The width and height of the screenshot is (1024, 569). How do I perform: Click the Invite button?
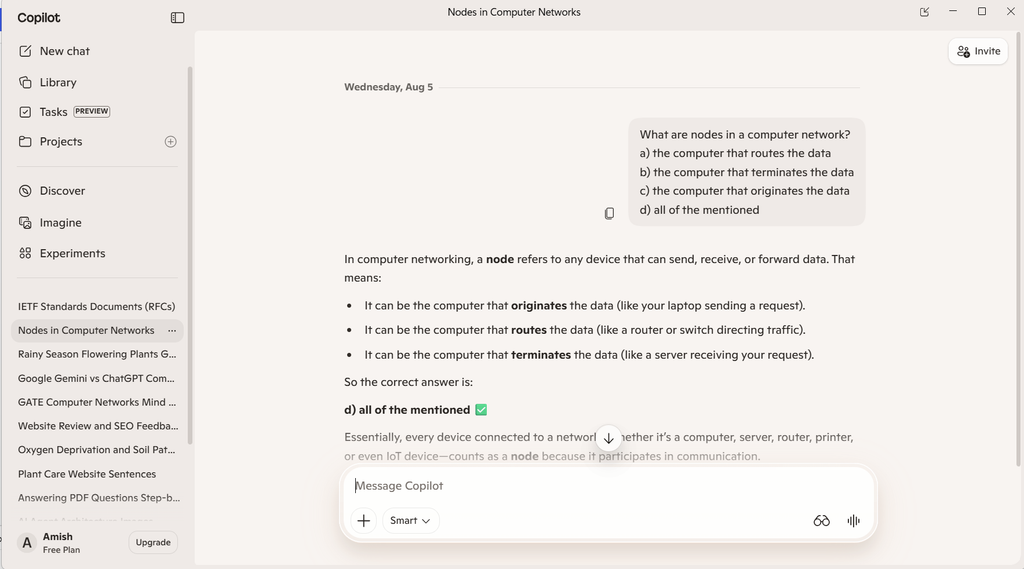pyautogui.click(x=978, y=51)
